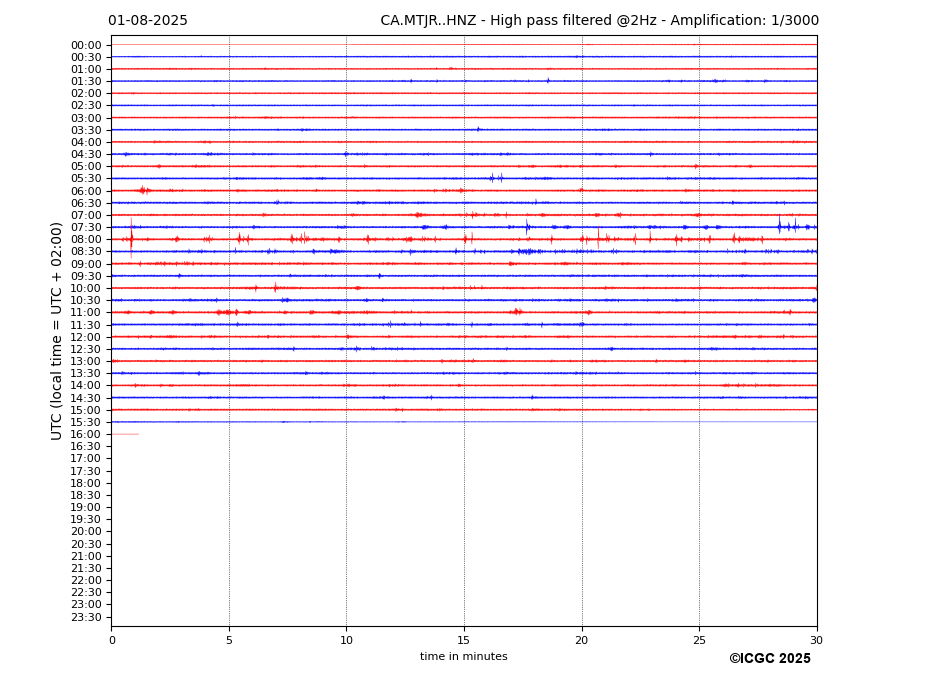Image resolution: width=927 pixels, height=696 pixels.
Task: Click the 06:00 time row label
Action: coord(86,191)
